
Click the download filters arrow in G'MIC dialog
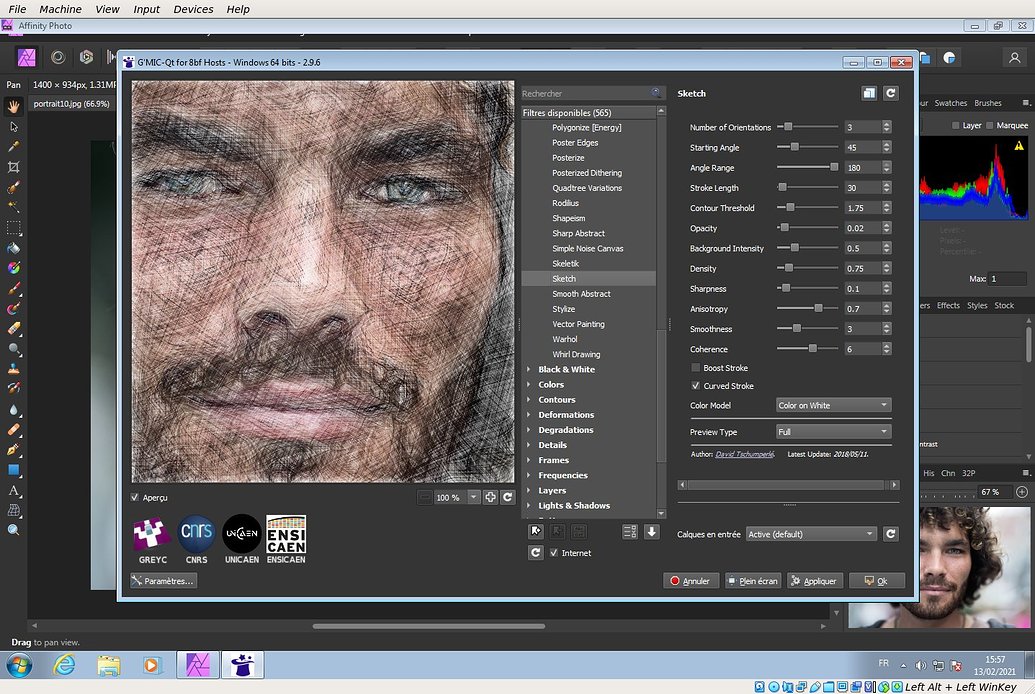[651, 531]
